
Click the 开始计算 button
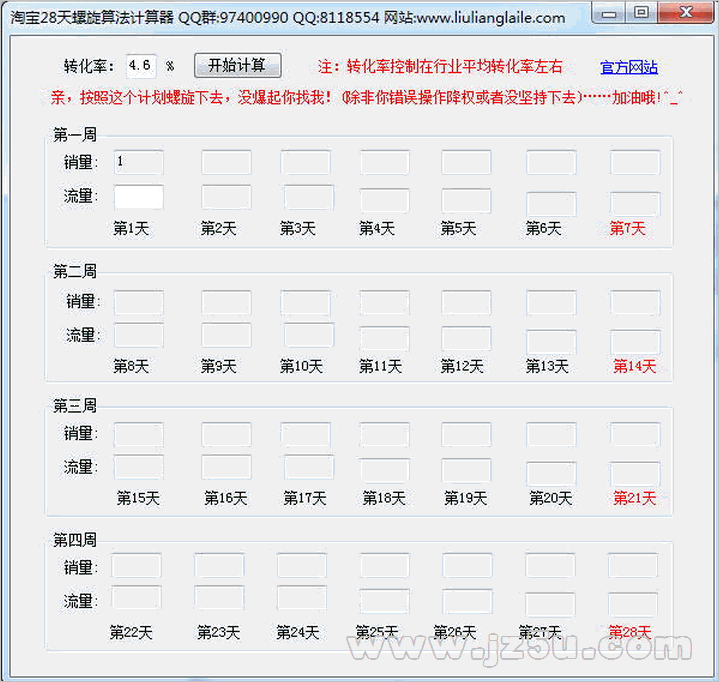click(x=238, y=65)
